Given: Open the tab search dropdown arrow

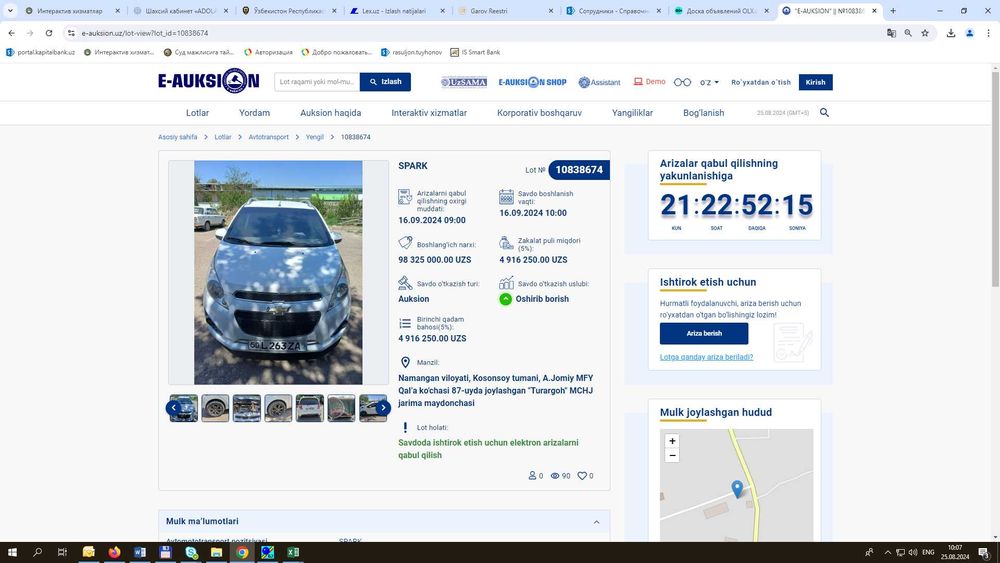Looking at the screenshot, I should pos(10,11).
